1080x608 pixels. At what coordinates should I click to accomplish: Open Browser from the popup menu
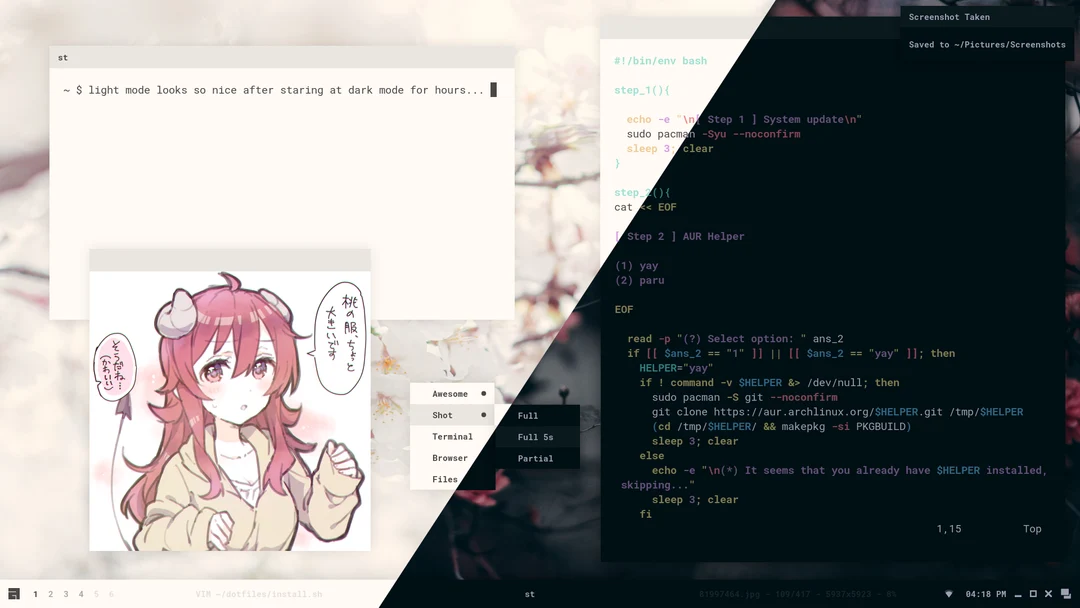click(x=449, y=458)
